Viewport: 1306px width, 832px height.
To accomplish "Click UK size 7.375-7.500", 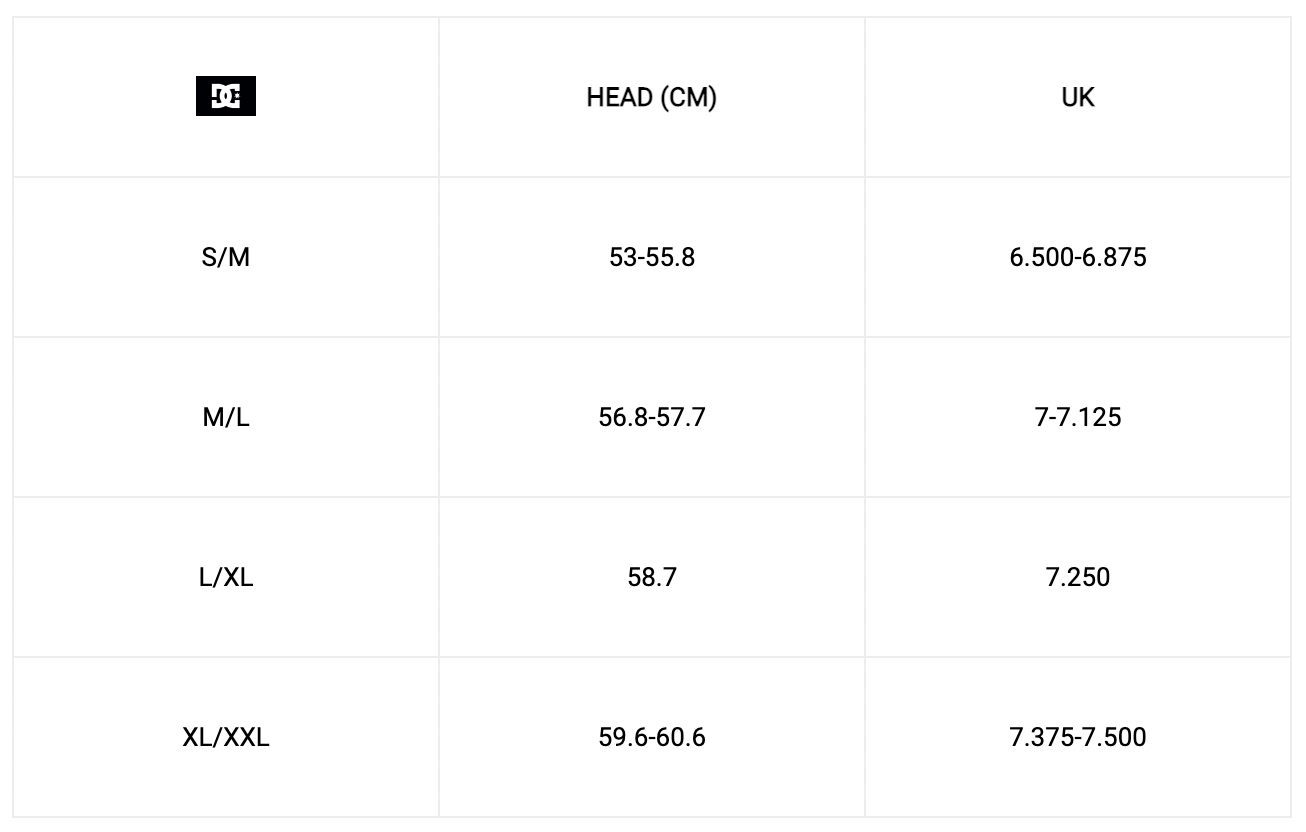I will click(1078, 738).
